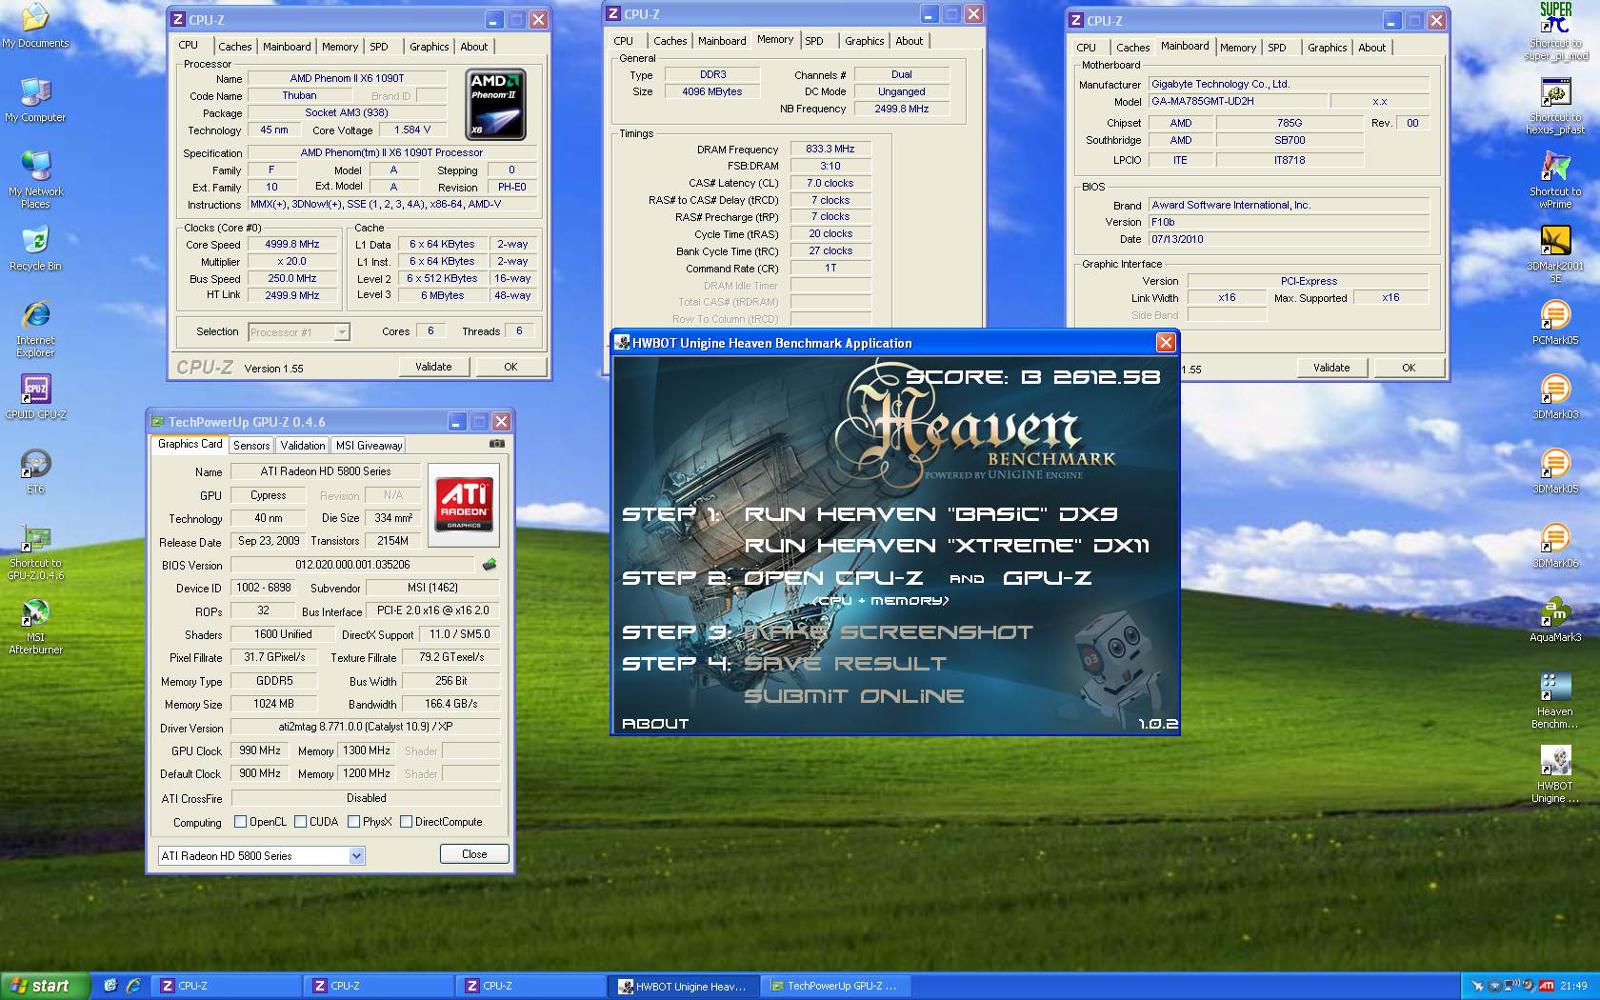The image size is (1600, 1000).
Task: Click Save Result in HWBOT Heaven
Action: click(x=845, y=664)
